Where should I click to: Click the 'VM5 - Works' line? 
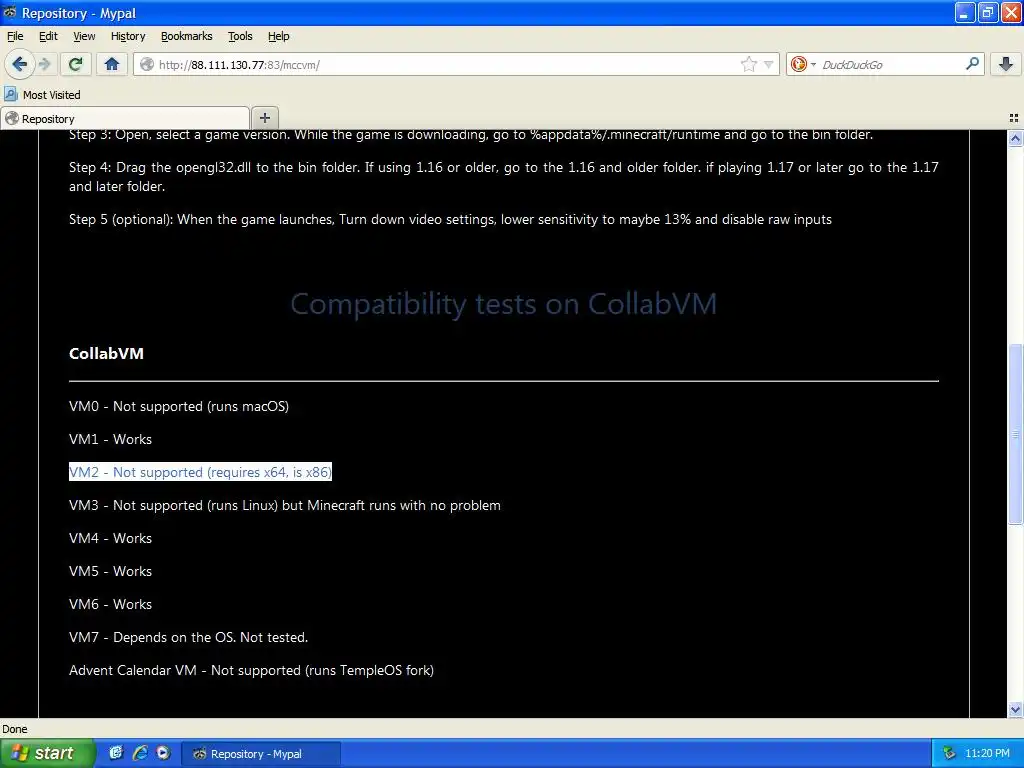[110, 571]
